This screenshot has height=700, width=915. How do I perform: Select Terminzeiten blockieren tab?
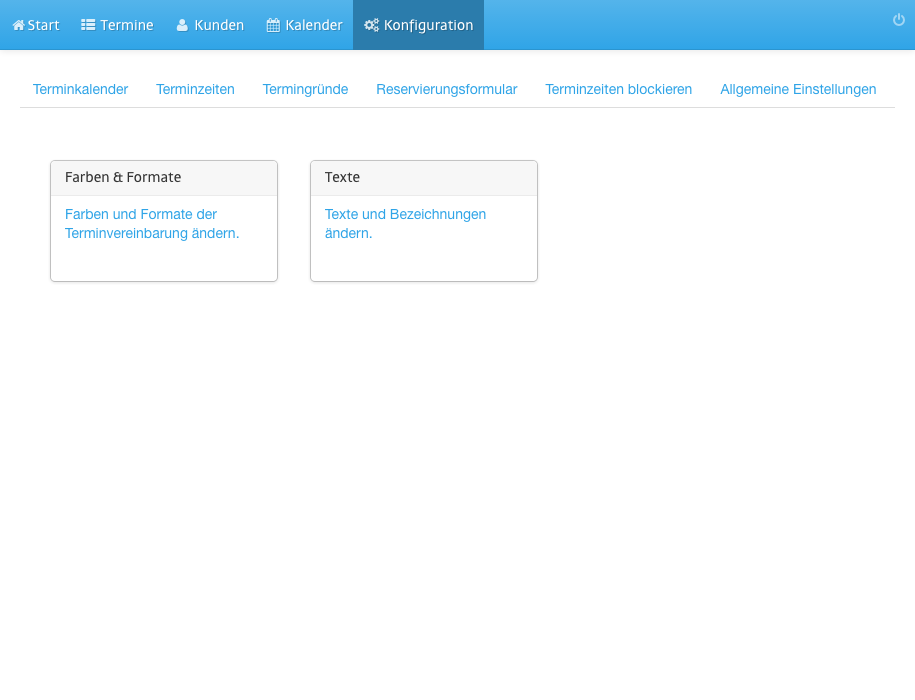coord(619,89)
